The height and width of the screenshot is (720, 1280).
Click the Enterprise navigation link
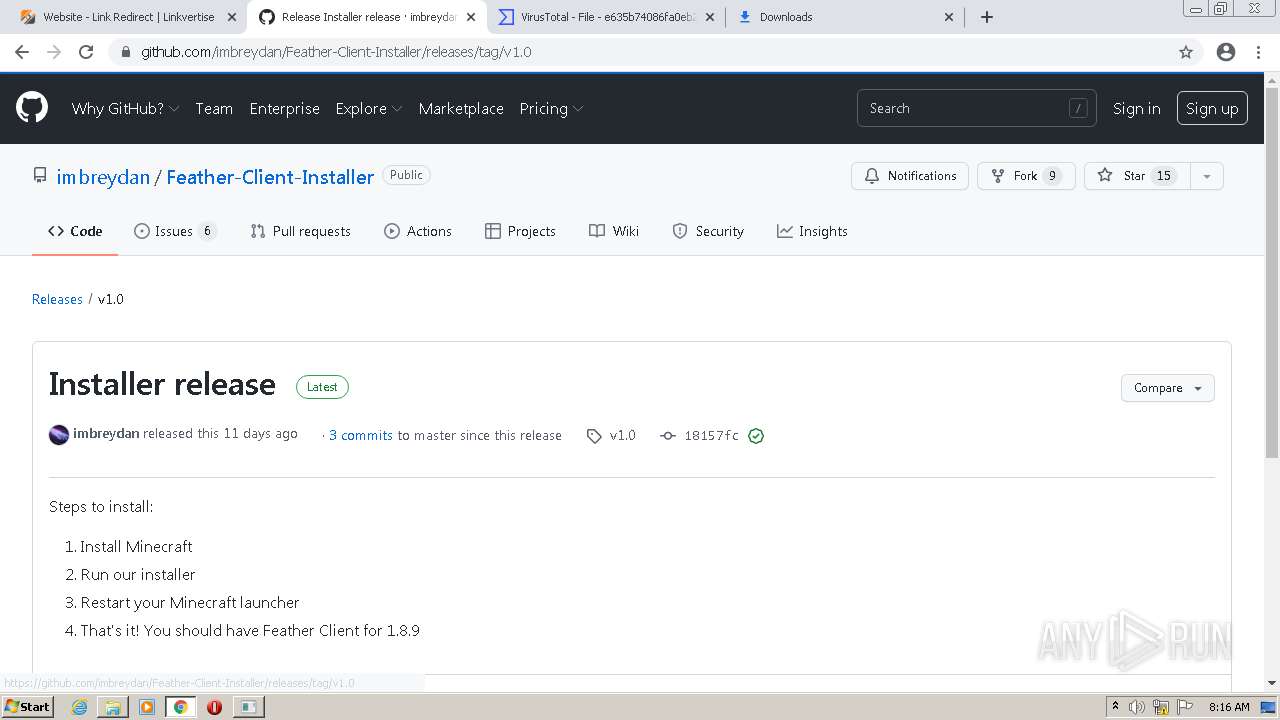(x=284, y=108)
